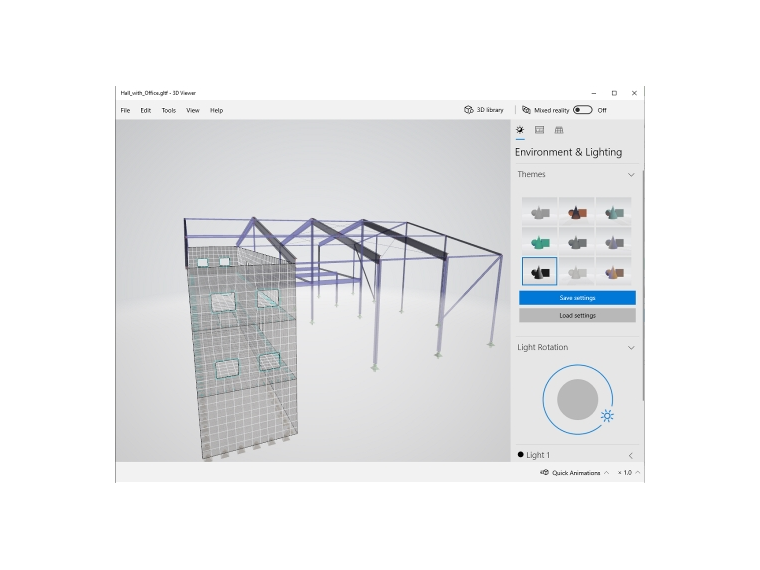
Task: Click the right panel vertical scrollbar
Action: tap(643, 285)
